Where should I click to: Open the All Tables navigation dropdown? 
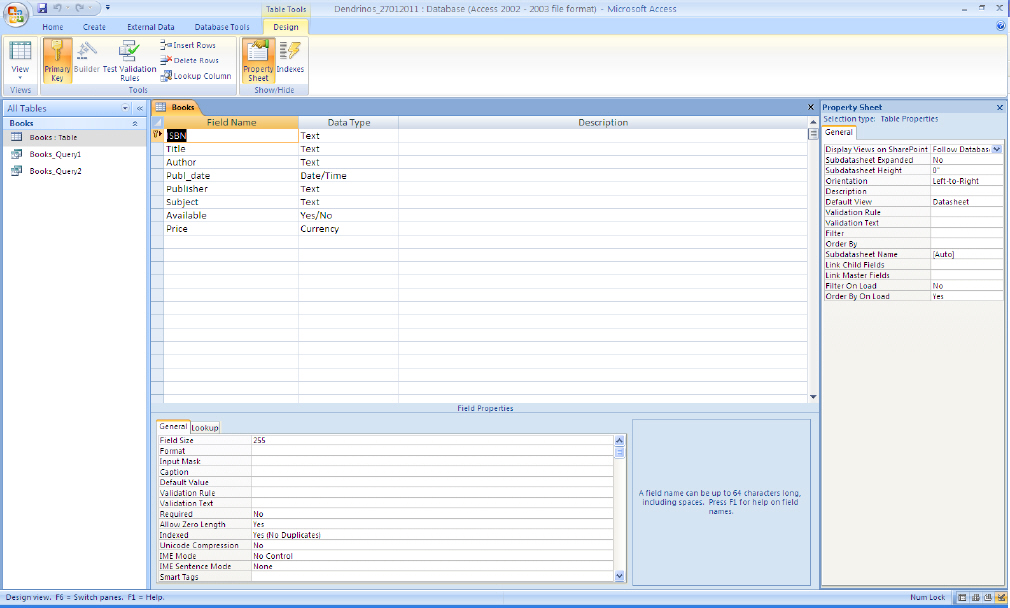125,108
